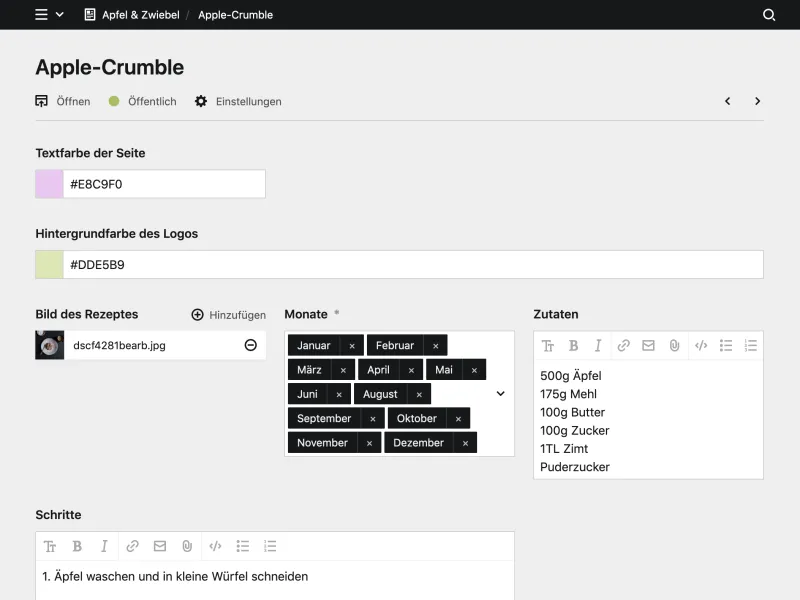Viewport: 800px width, 600px height.
Task: Attach a file with the Zutaten paperclip icon
Action: 674,346
